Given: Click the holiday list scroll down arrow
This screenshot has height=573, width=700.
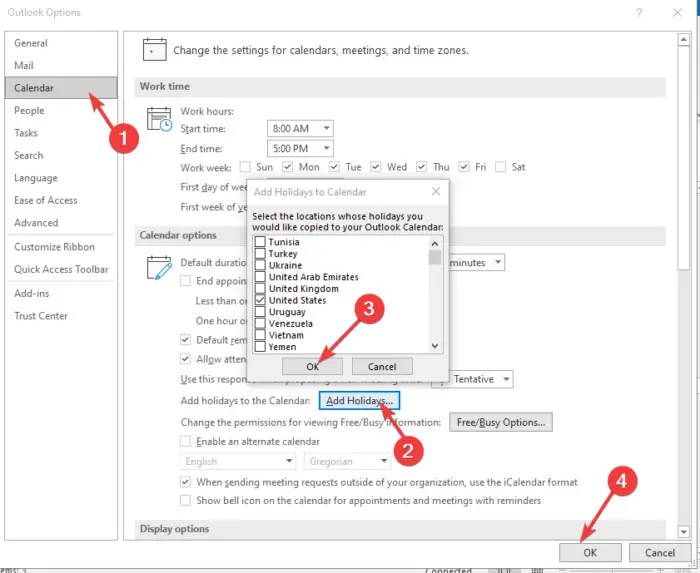Looking at the screenshot, I should (x=435, y=346).
